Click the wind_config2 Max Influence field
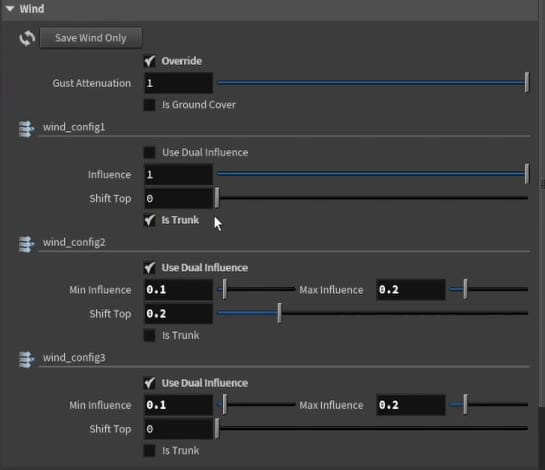Screen dimensions: 545x470 tap(410, 290)
